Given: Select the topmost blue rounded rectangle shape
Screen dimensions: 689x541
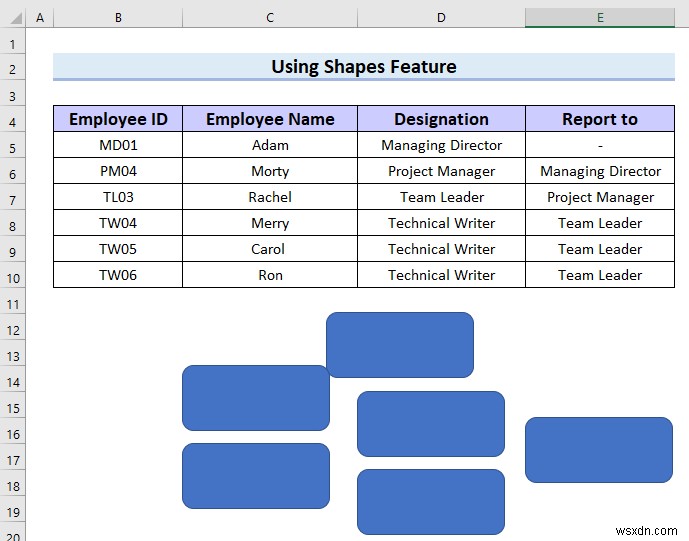Looking at the screenshot, I should 400,345.
